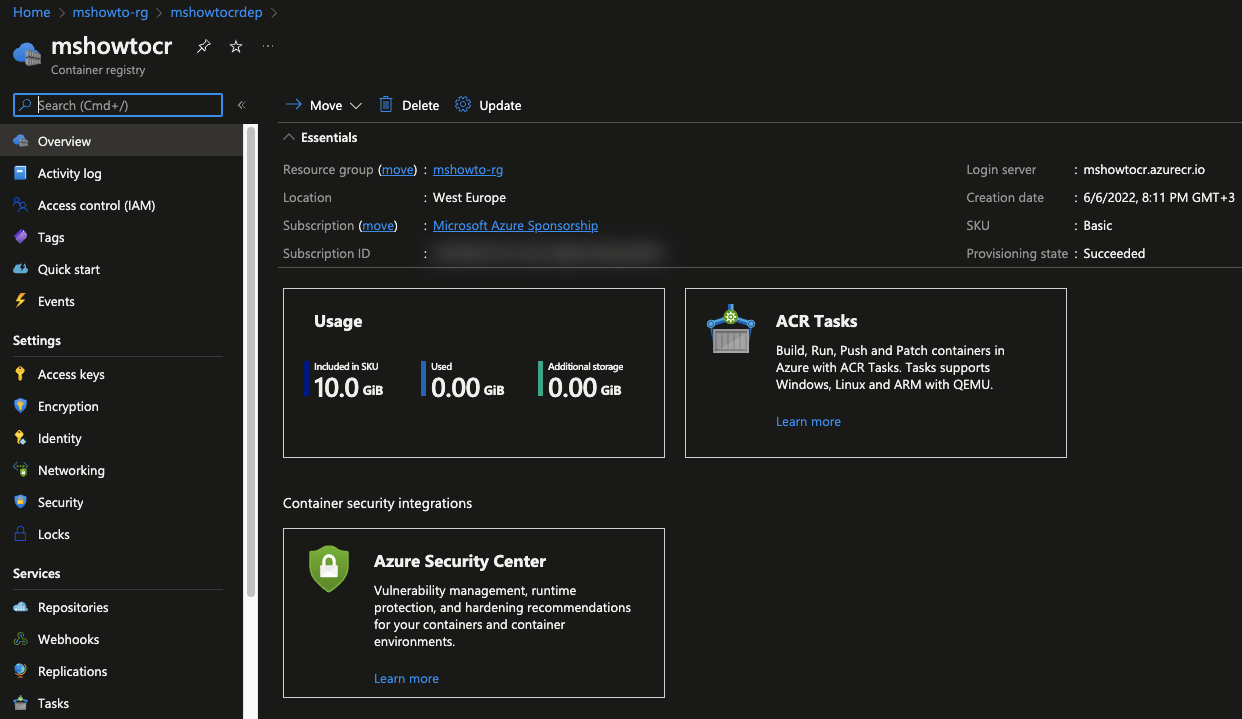Click the West Europe location value
Viewport: 1242px width, 719px height.
pyautogui.click(x=469, y=198)
